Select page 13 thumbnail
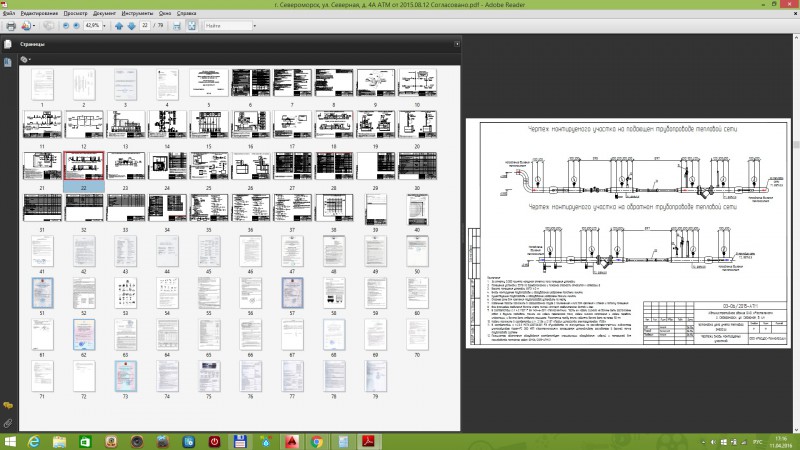The image size is (800, 450). click(126, 124)
